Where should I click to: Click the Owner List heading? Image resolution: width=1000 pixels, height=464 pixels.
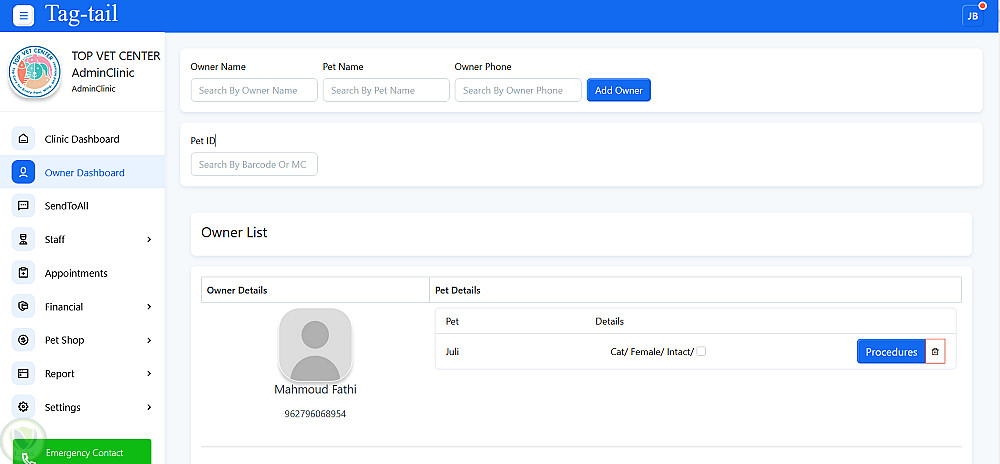coord(234,233)
